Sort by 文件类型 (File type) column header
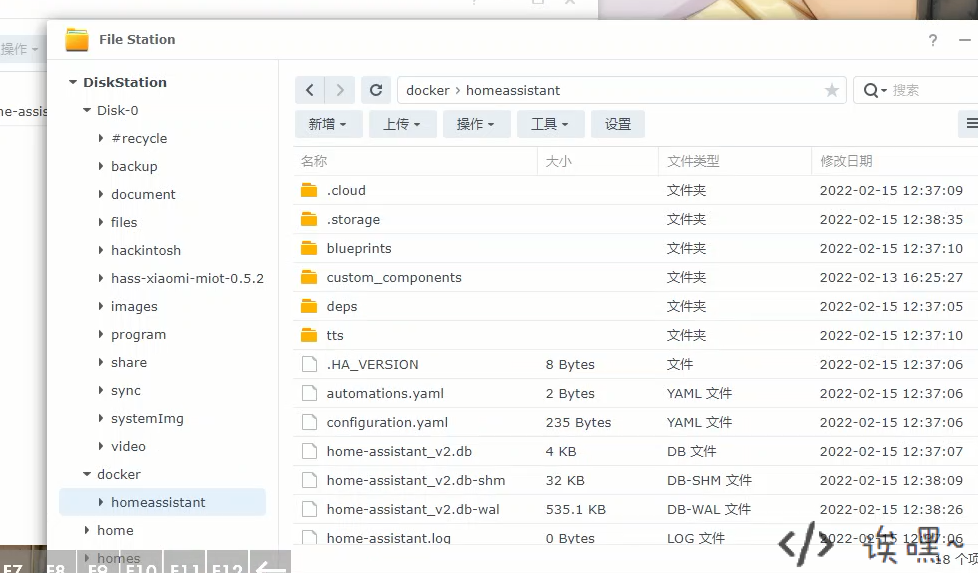This screenshot has width=978, height=573. click(x=735, y=161)
